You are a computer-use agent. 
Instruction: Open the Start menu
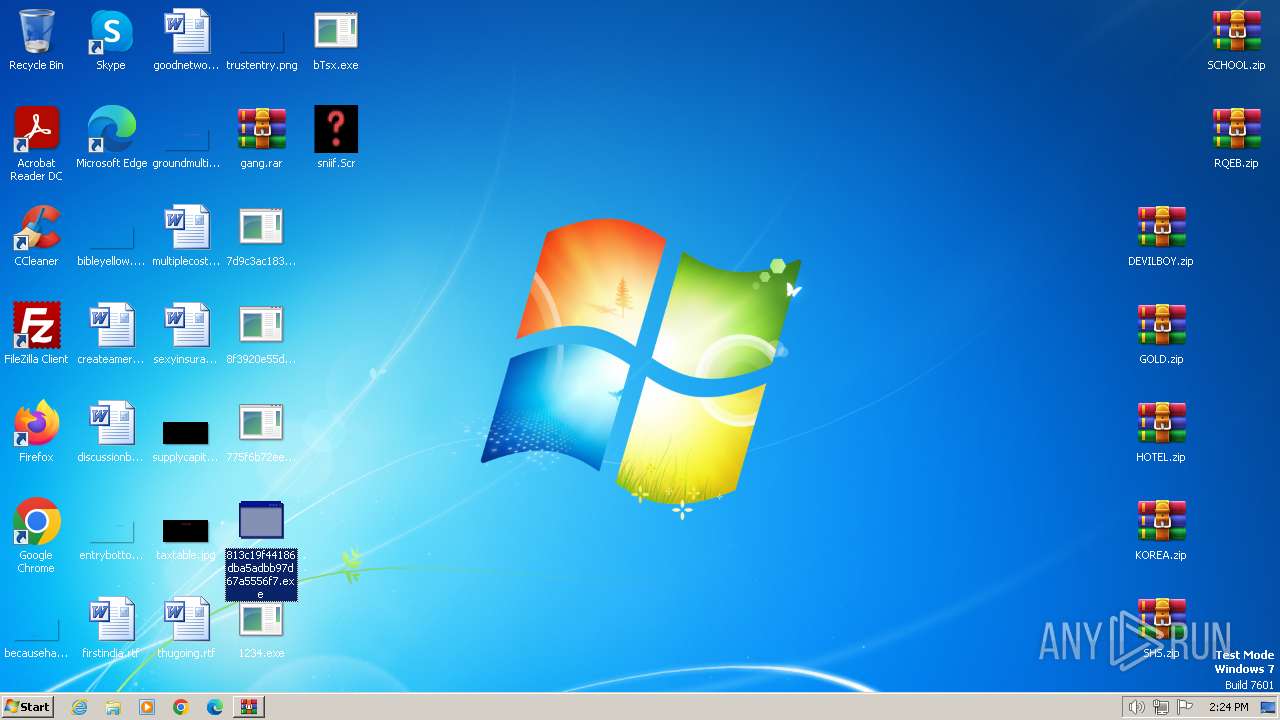click(27, 707)
